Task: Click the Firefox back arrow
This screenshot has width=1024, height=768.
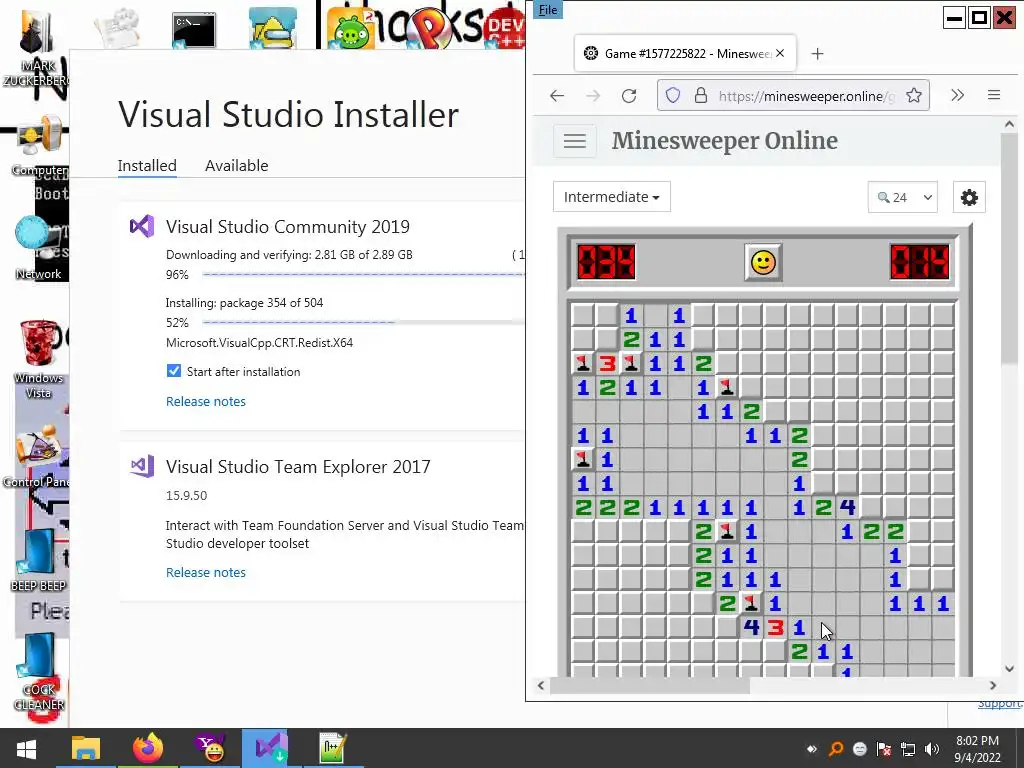Action: click(557, 96)
